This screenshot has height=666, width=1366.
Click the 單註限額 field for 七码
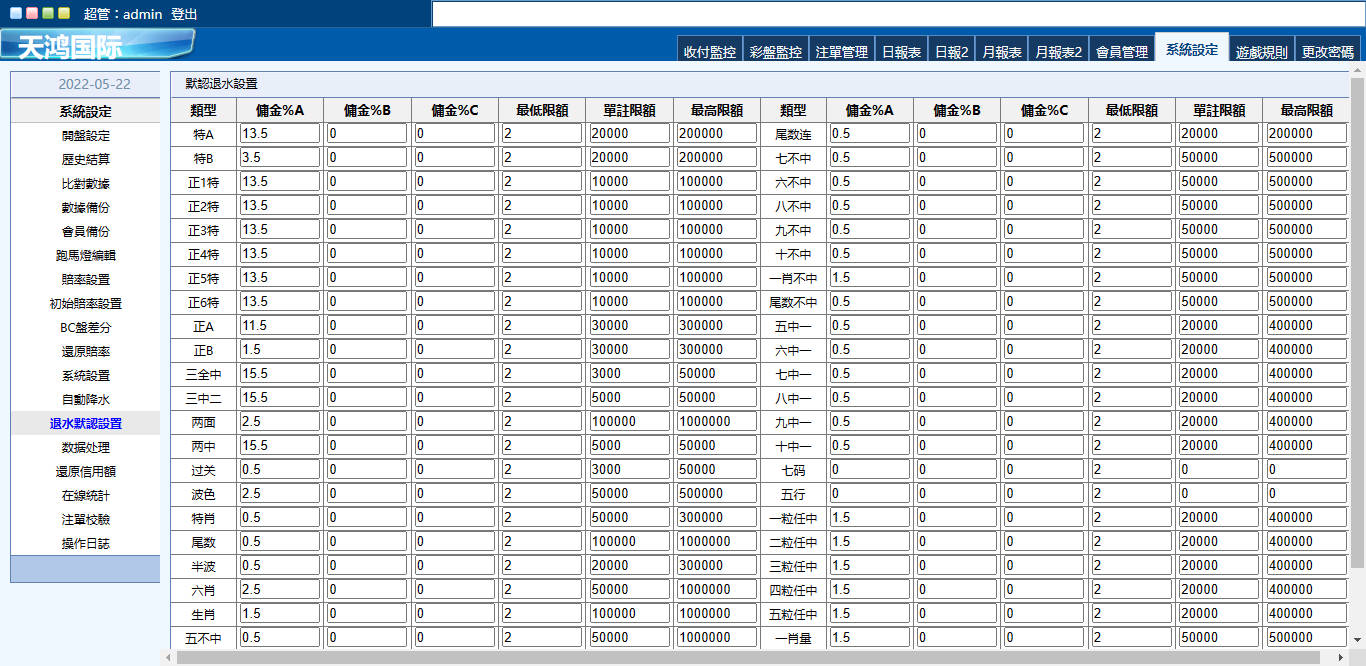(x=1219, y=469)
